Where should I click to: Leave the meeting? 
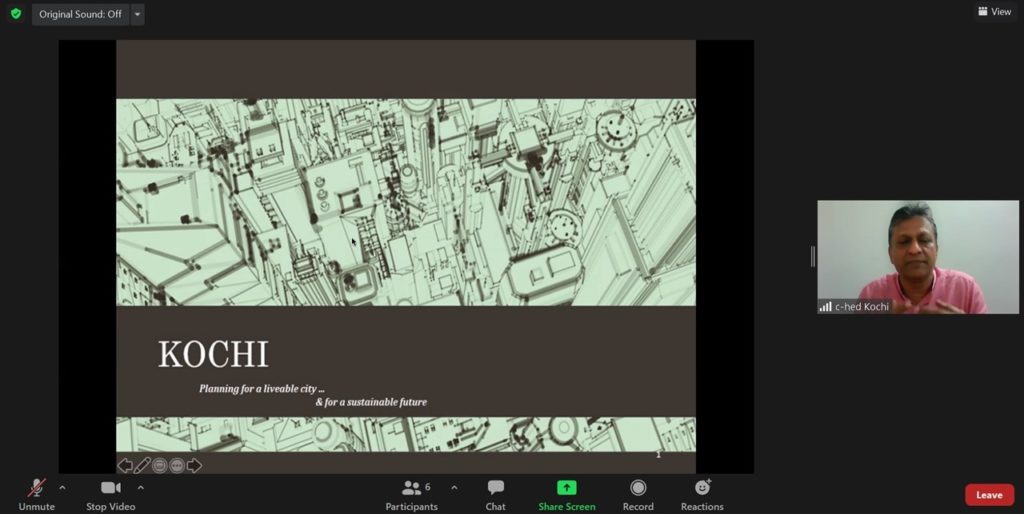click(x=989, y=495)
